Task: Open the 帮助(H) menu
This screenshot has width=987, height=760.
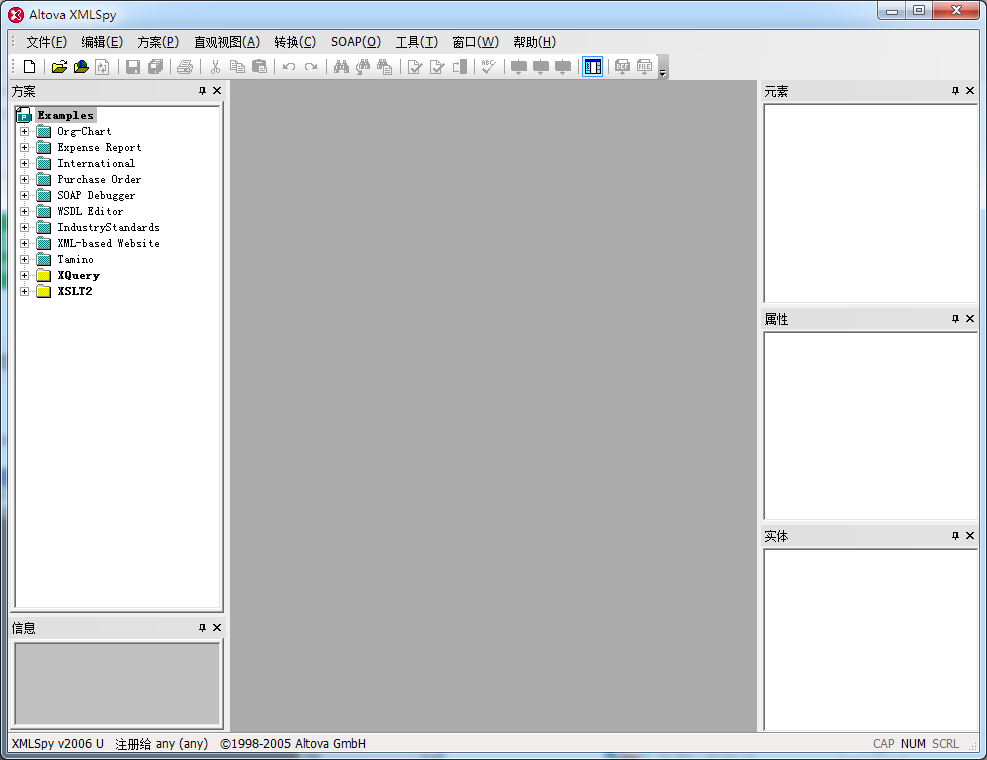Action: click(534, 42)
